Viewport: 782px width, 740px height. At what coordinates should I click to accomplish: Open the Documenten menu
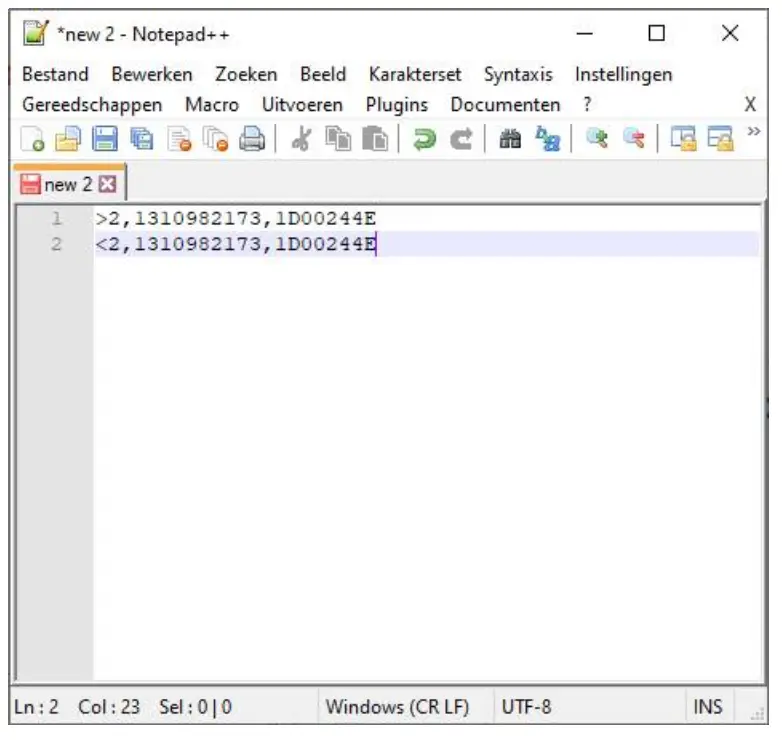[506, 105]
